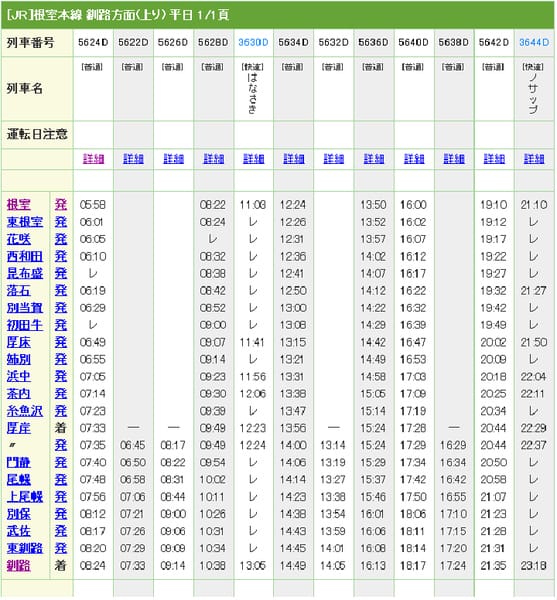Click the 根室本線 釧路方面 page title

point(118,15)
